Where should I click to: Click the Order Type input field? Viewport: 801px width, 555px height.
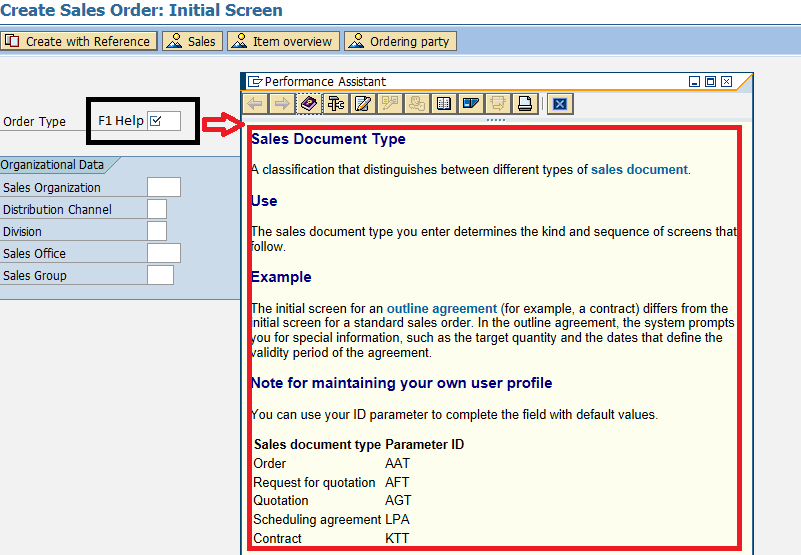[163, 121]
